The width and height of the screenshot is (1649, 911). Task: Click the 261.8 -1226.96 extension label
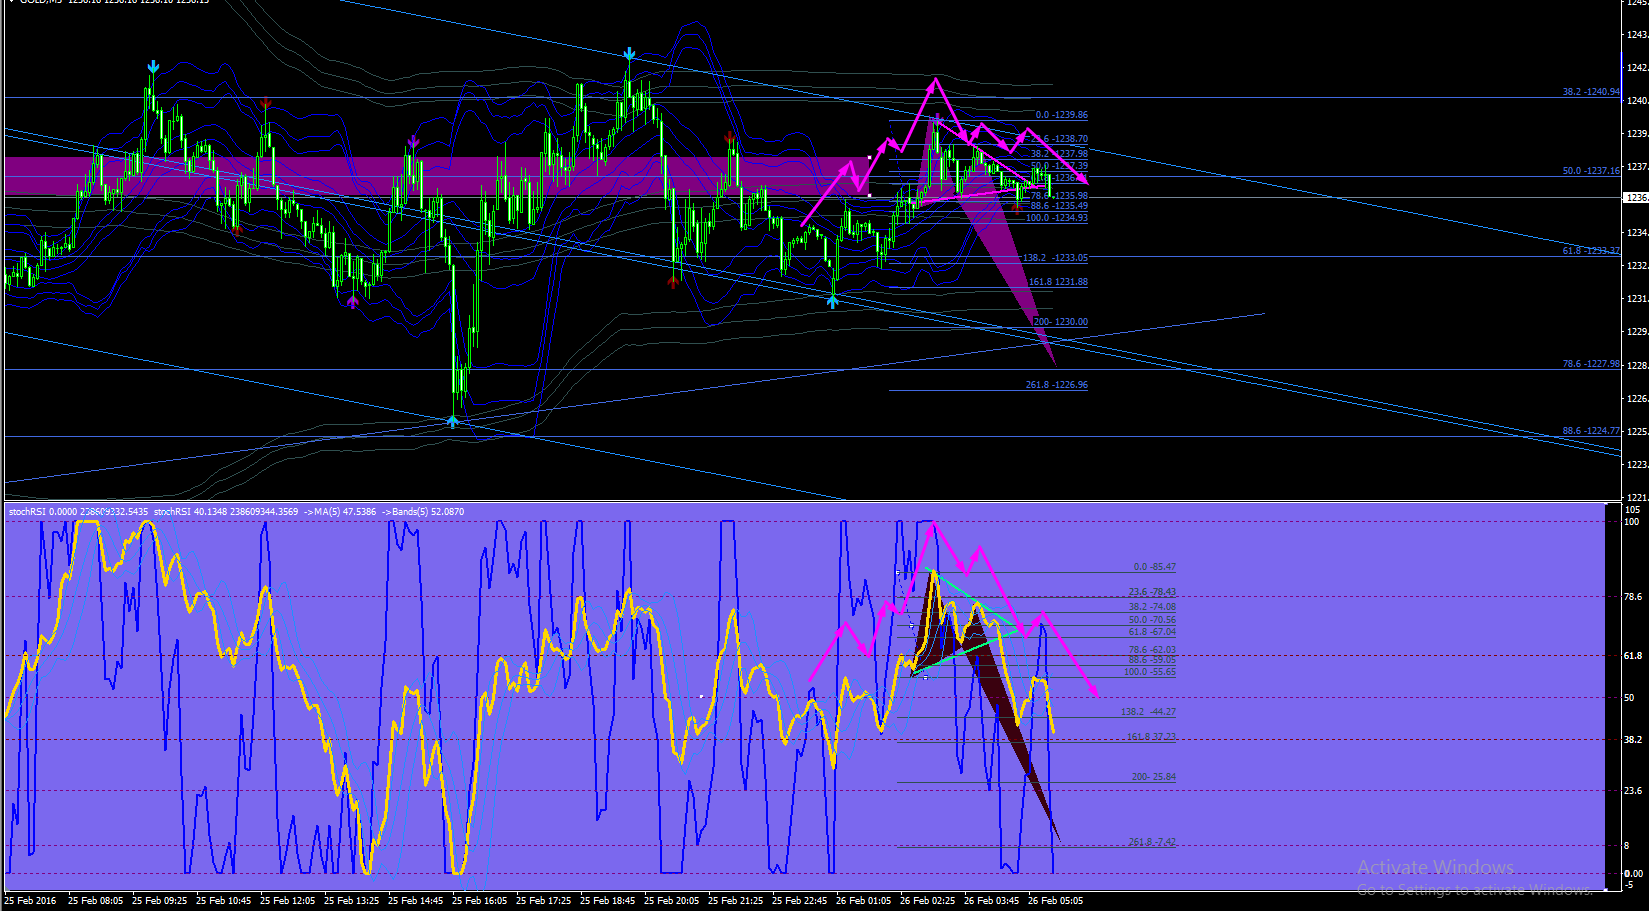pos(1057,385)
